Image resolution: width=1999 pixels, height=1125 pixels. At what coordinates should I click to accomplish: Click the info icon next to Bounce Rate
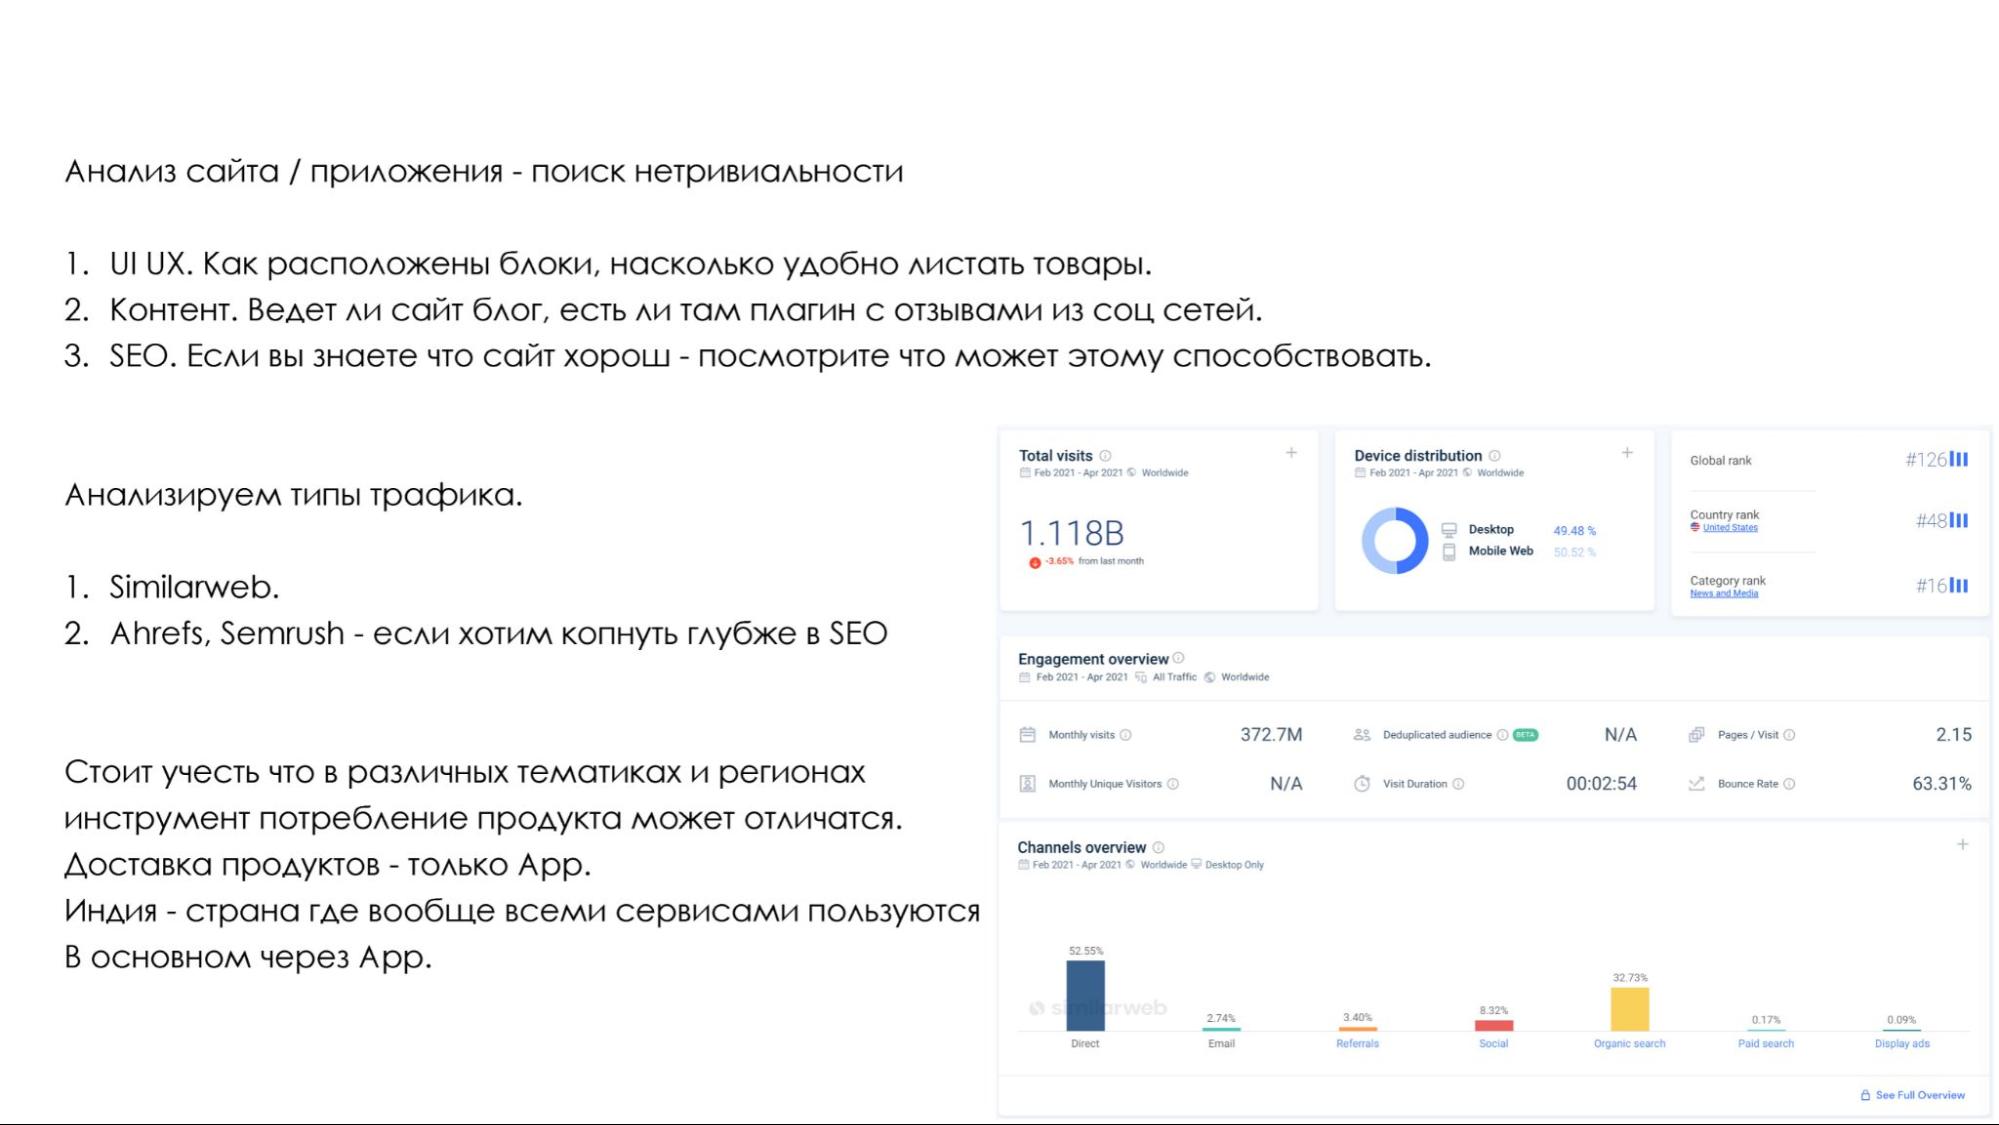(x=1789, y=784)
